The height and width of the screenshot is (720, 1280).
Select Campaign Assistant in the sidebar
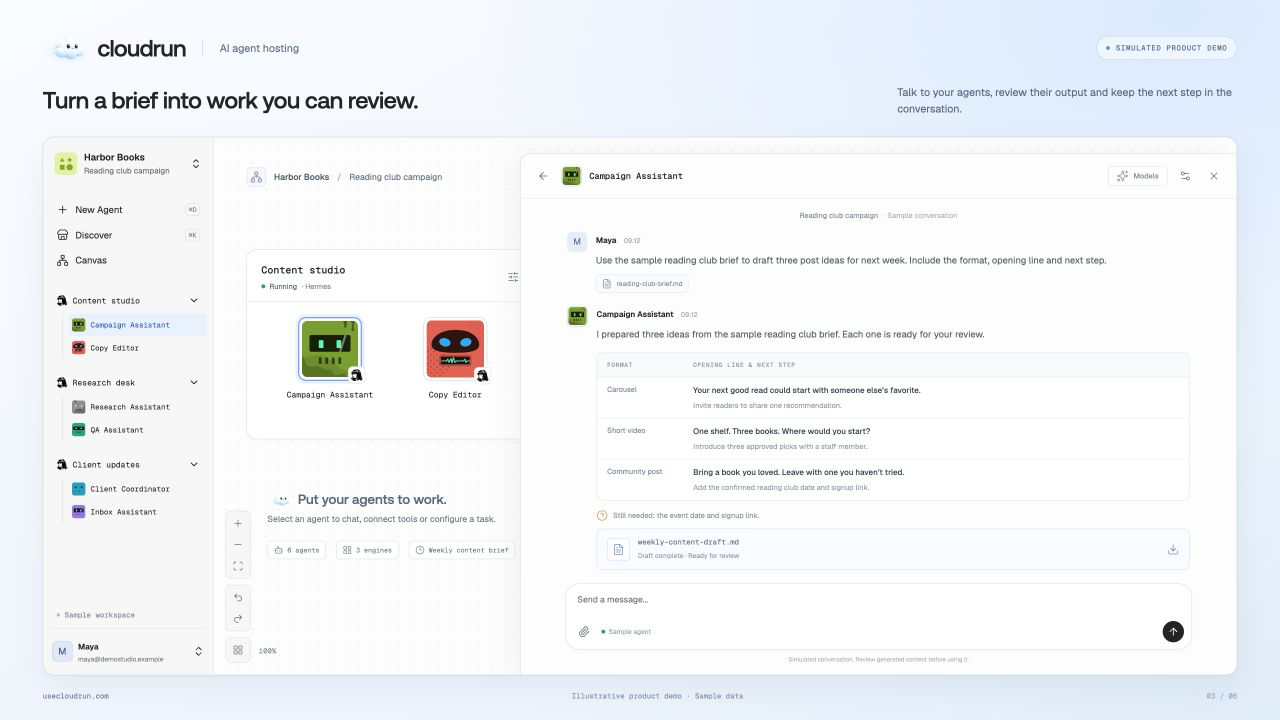click(136, 325)
